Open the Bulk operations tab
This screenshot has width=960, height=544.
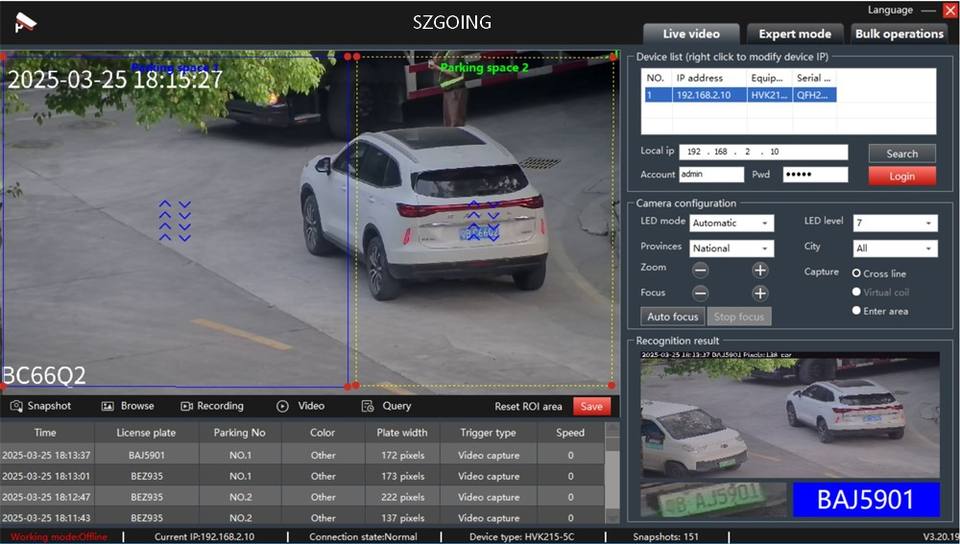coord(899,34)
